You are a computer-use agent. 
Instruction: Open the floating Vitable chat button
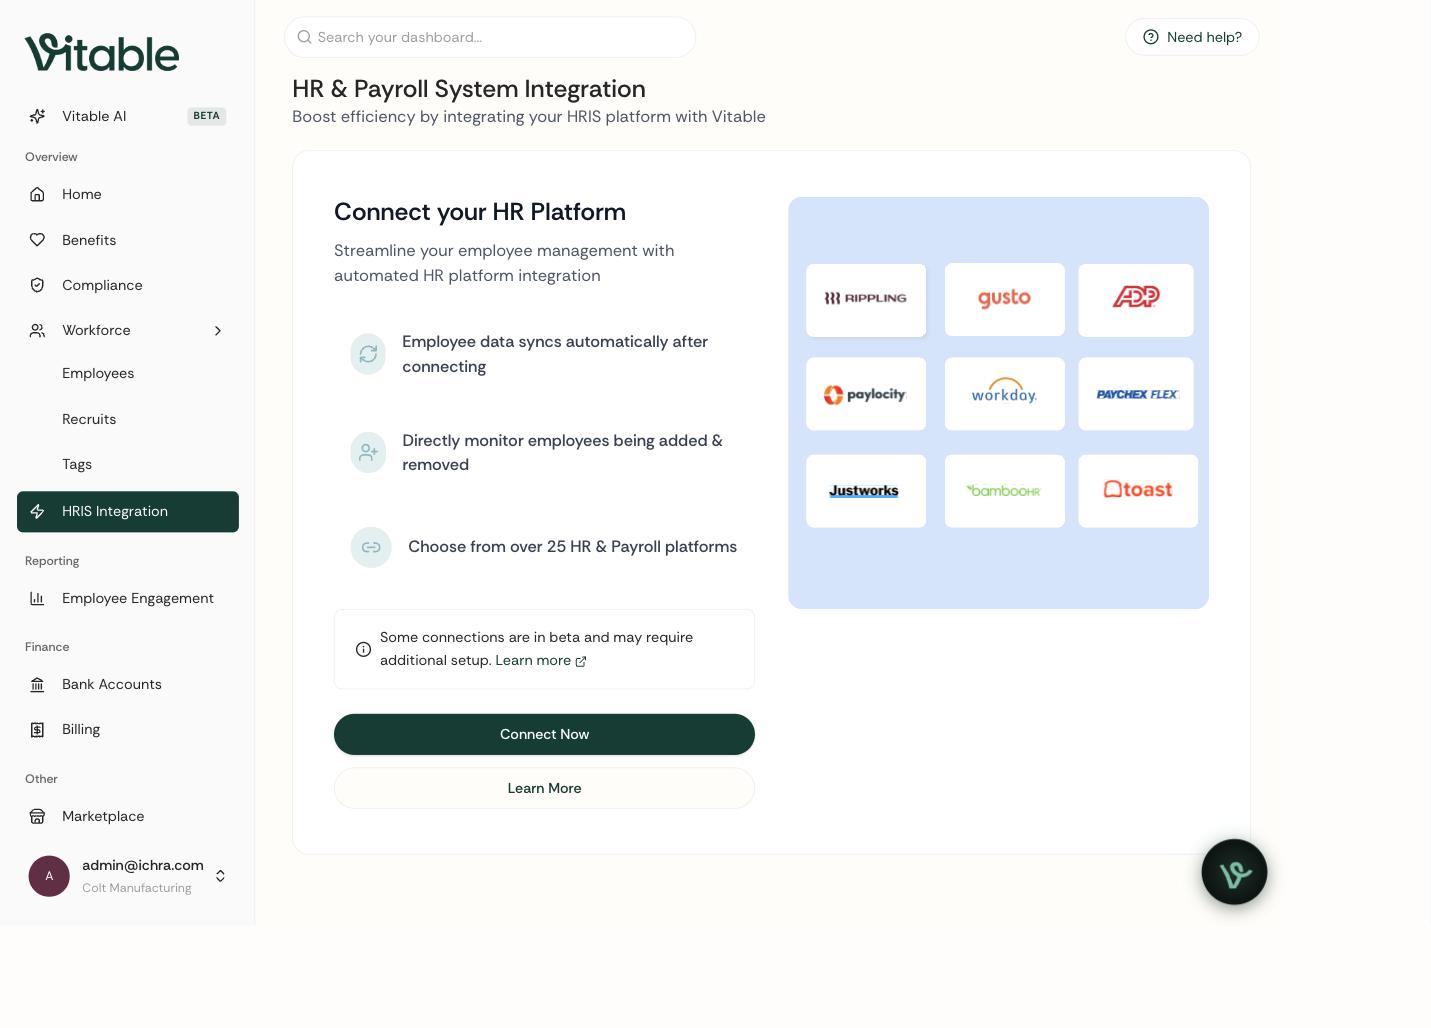[1234, 872]
